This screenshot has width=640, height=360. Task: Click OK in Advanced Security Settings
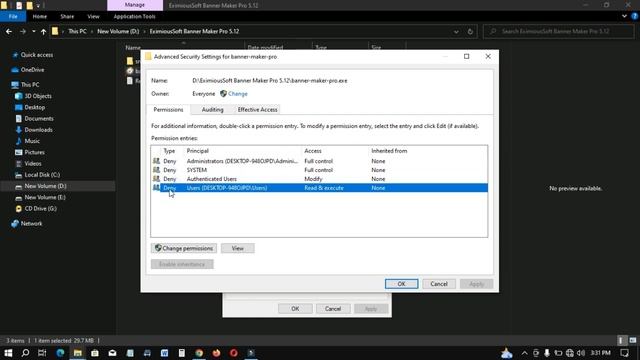click(401, 284)
